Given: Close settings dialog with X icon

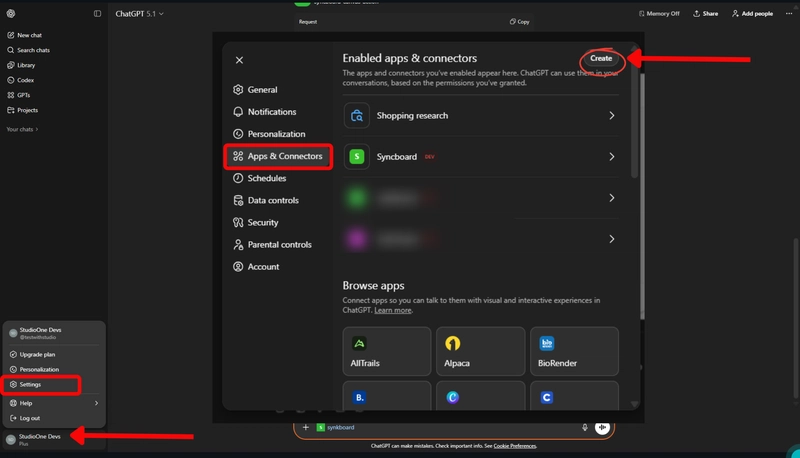Looking at the screenshot, I should click(239, 60).
